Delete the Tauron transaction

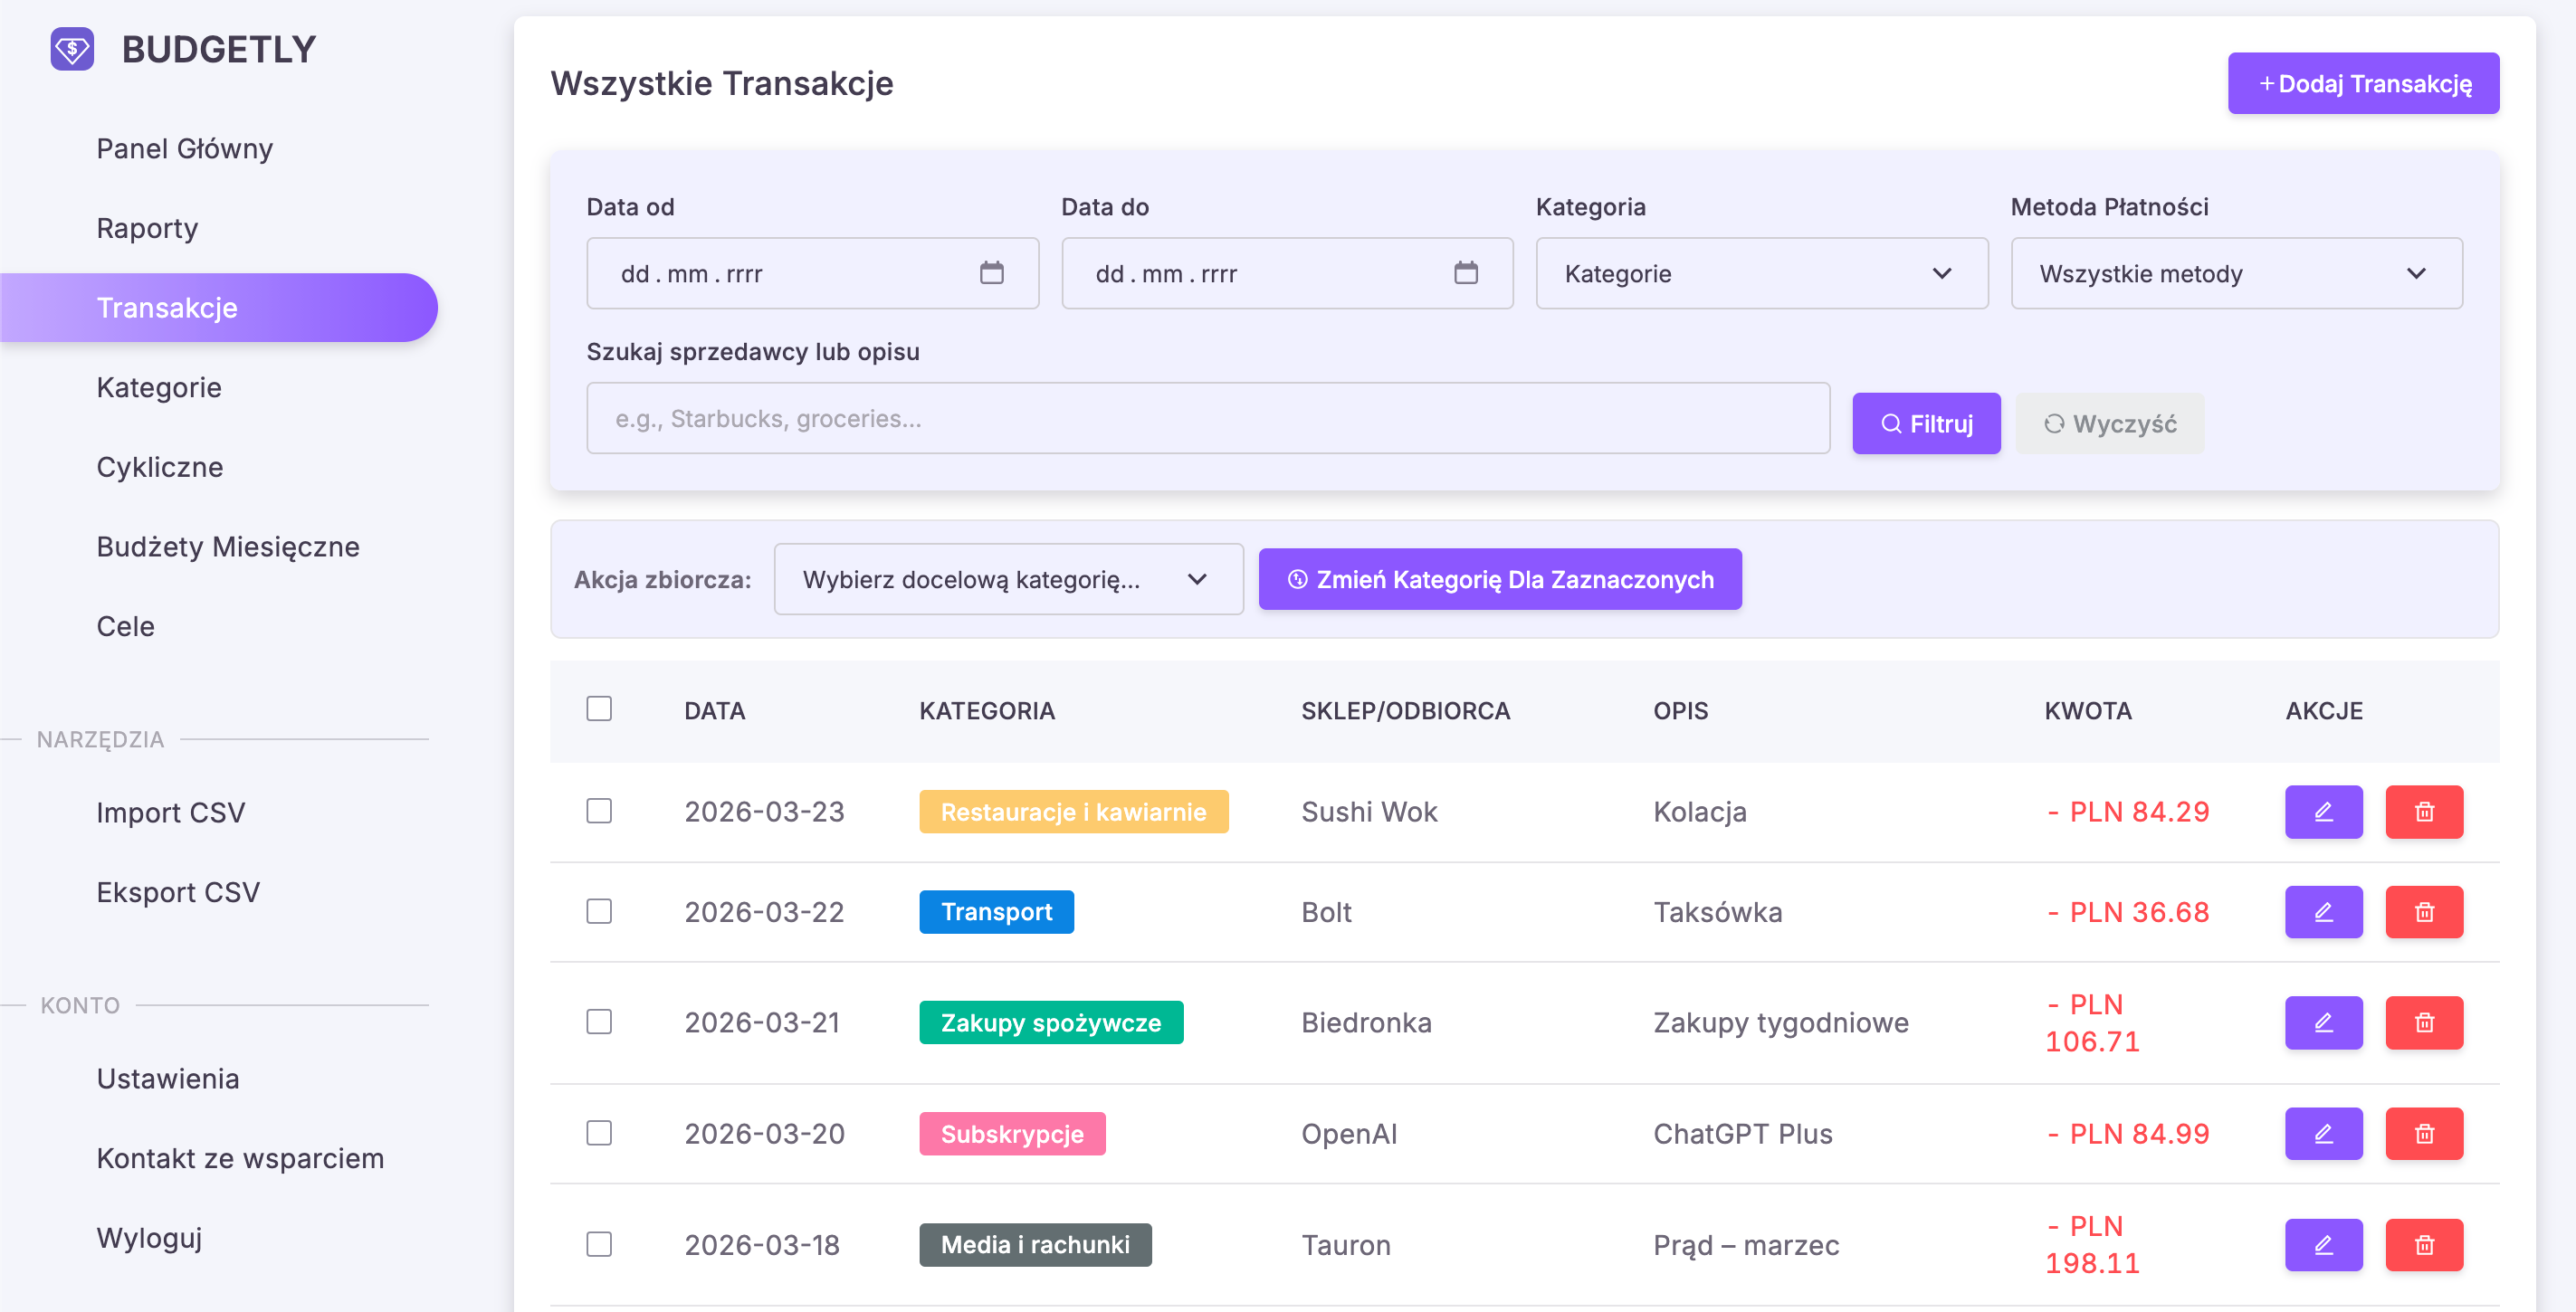coord(2424,1244)
